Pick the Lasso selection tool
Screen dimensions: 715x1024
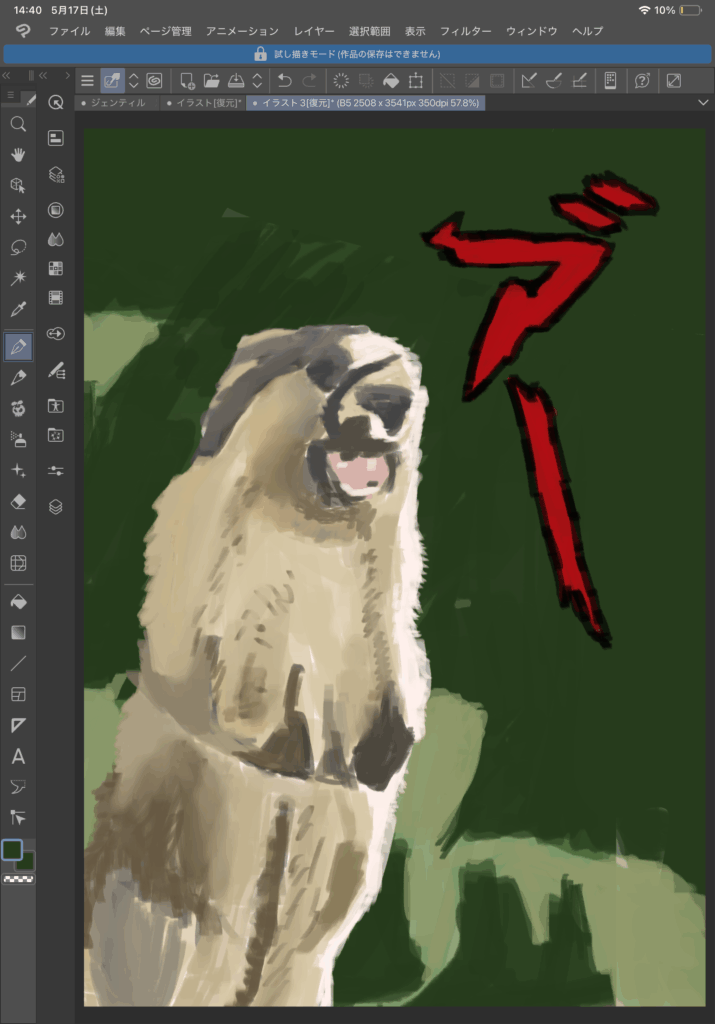tap(18, 247)
